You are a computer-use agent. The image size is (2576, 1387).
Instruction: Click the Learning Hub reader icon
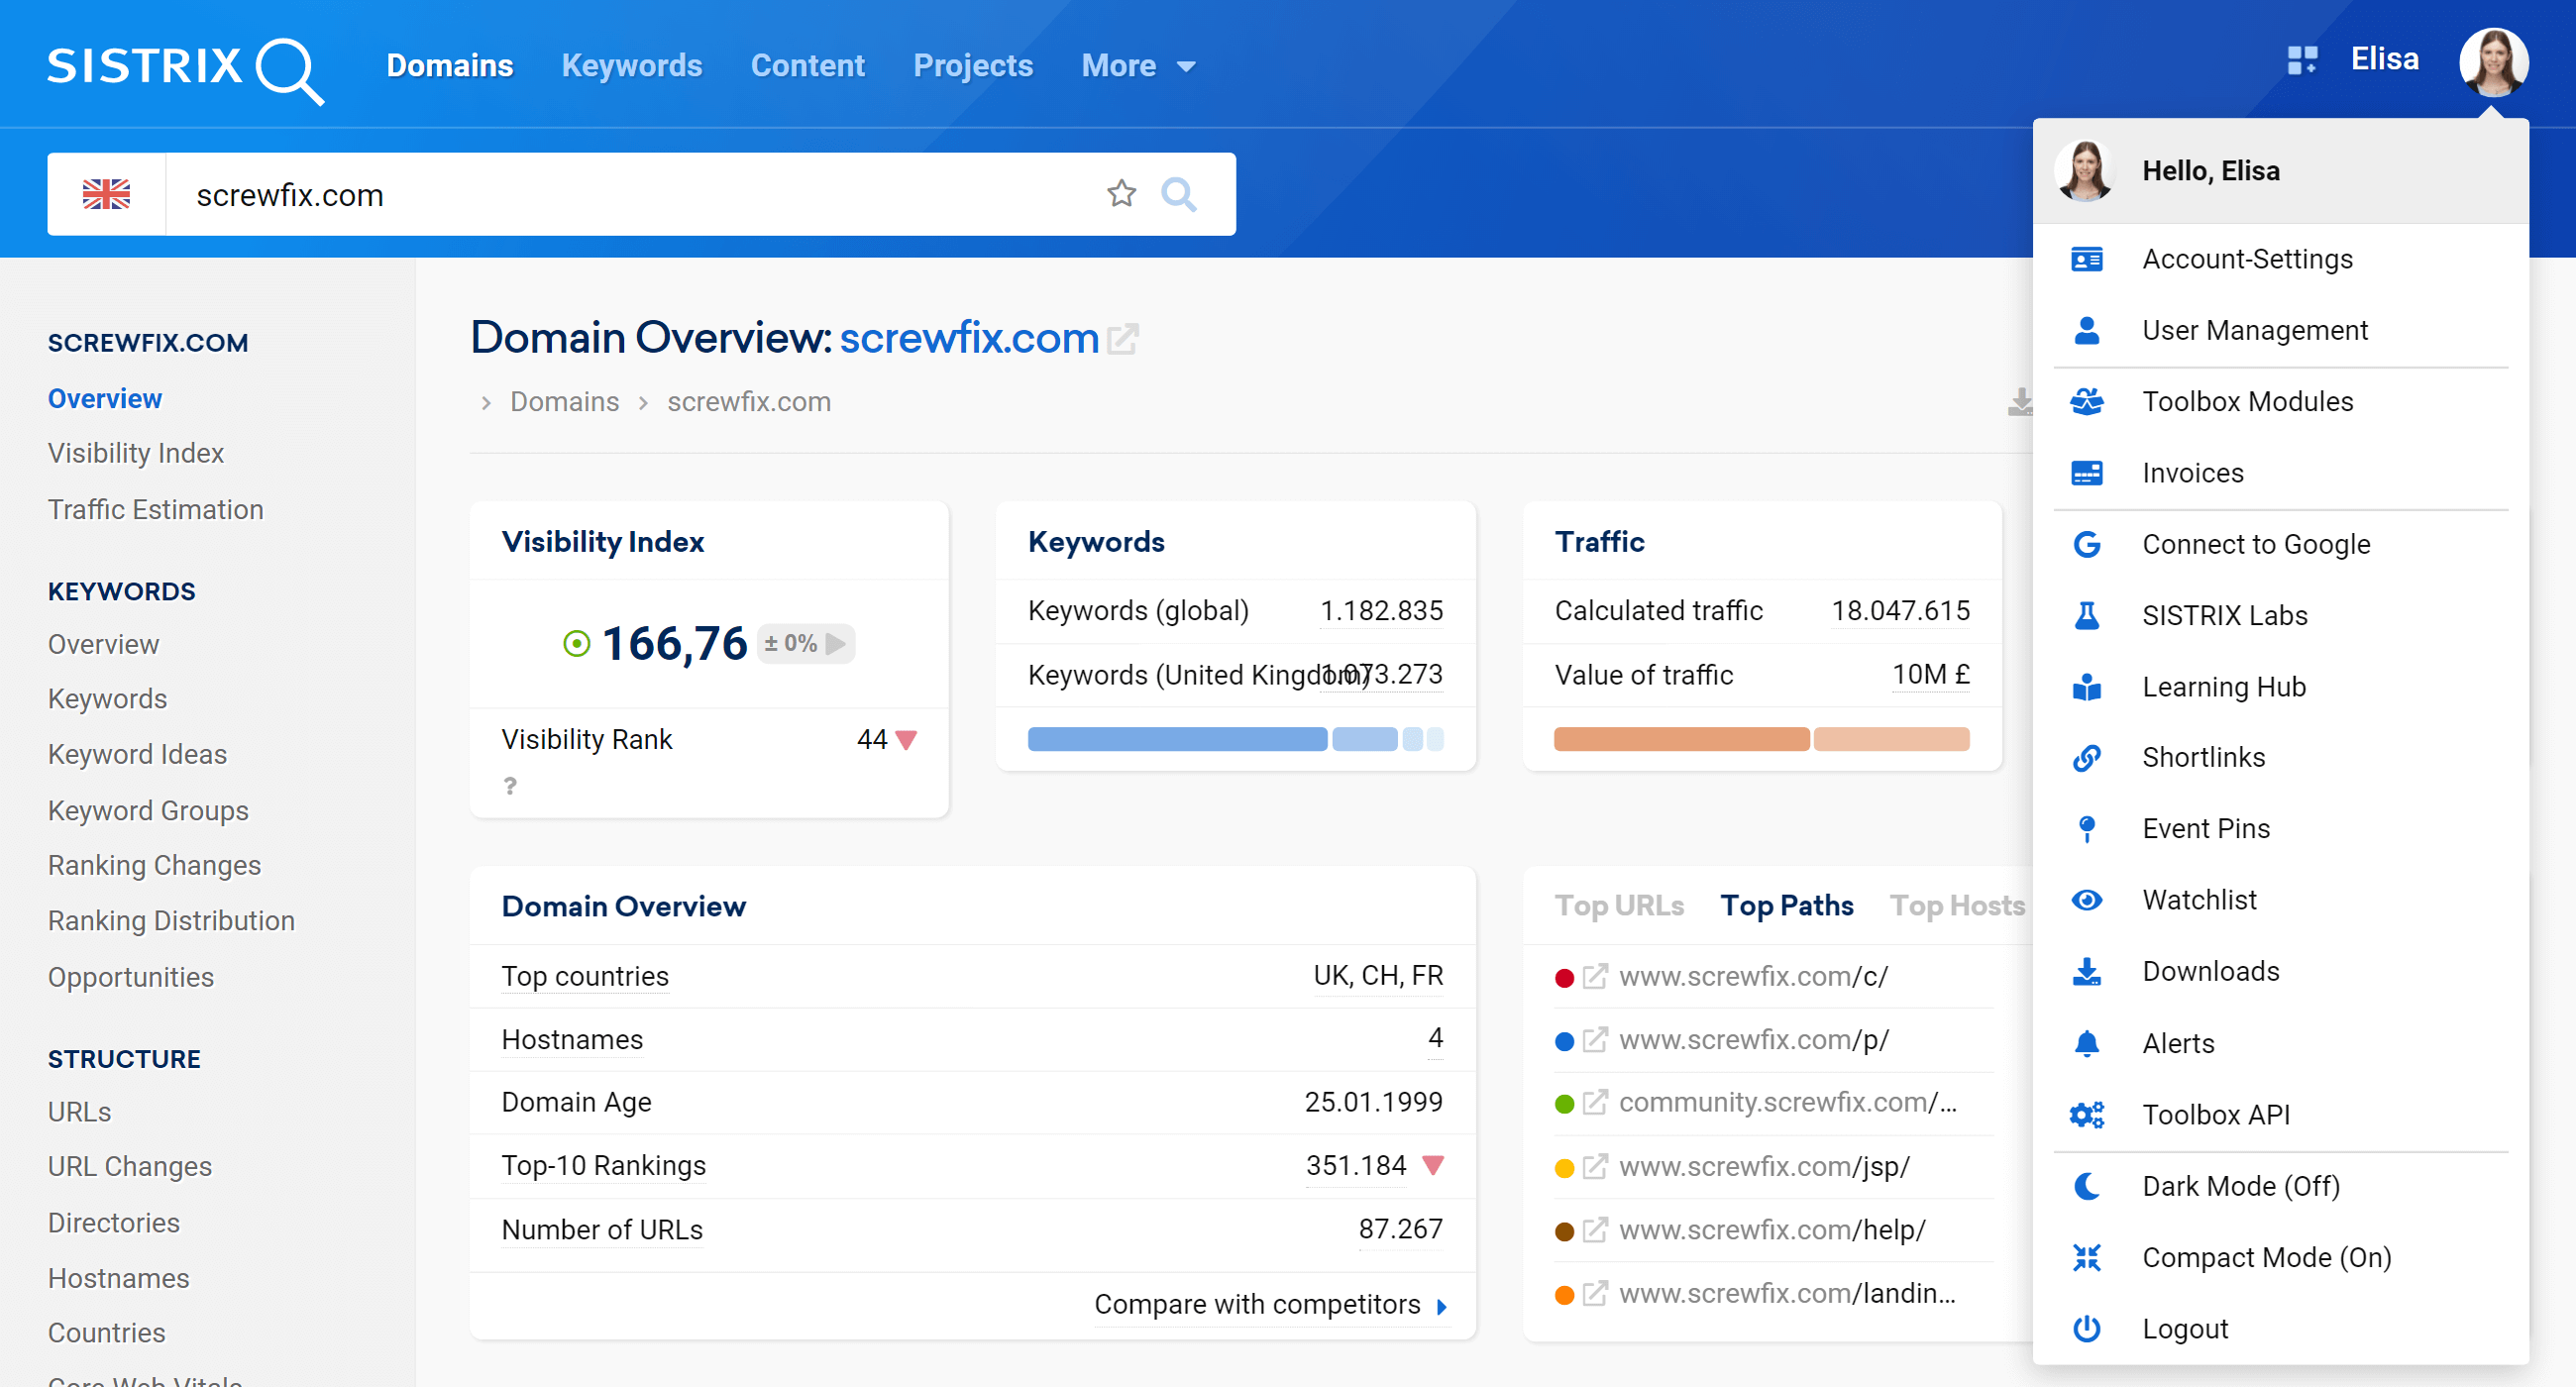(2086, 687)
